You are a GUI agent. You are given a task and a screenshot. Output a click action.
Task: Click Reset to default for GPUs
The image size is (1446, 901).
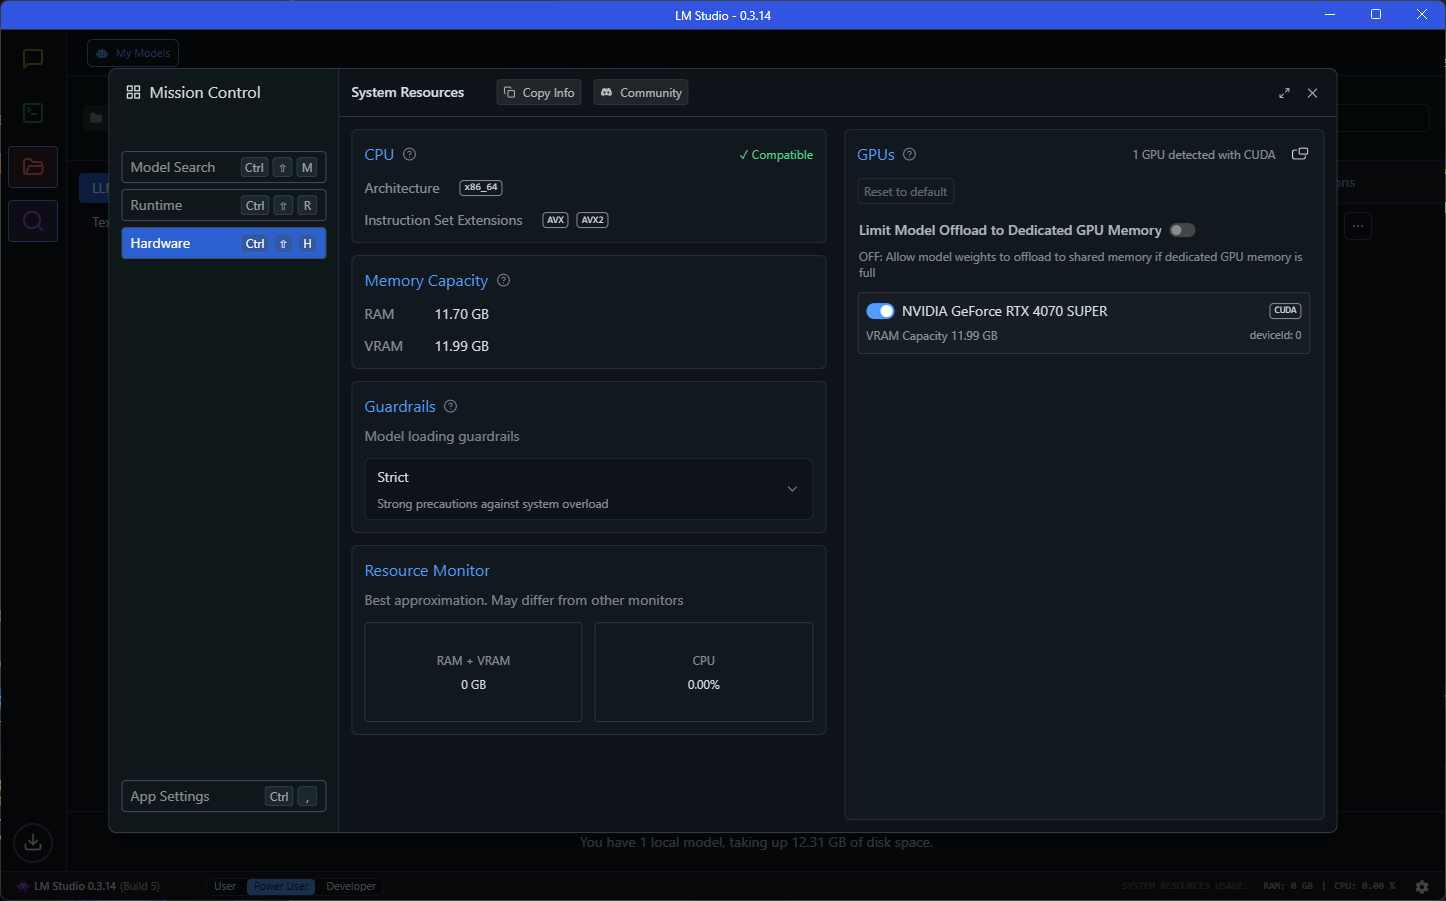point(905,191)
